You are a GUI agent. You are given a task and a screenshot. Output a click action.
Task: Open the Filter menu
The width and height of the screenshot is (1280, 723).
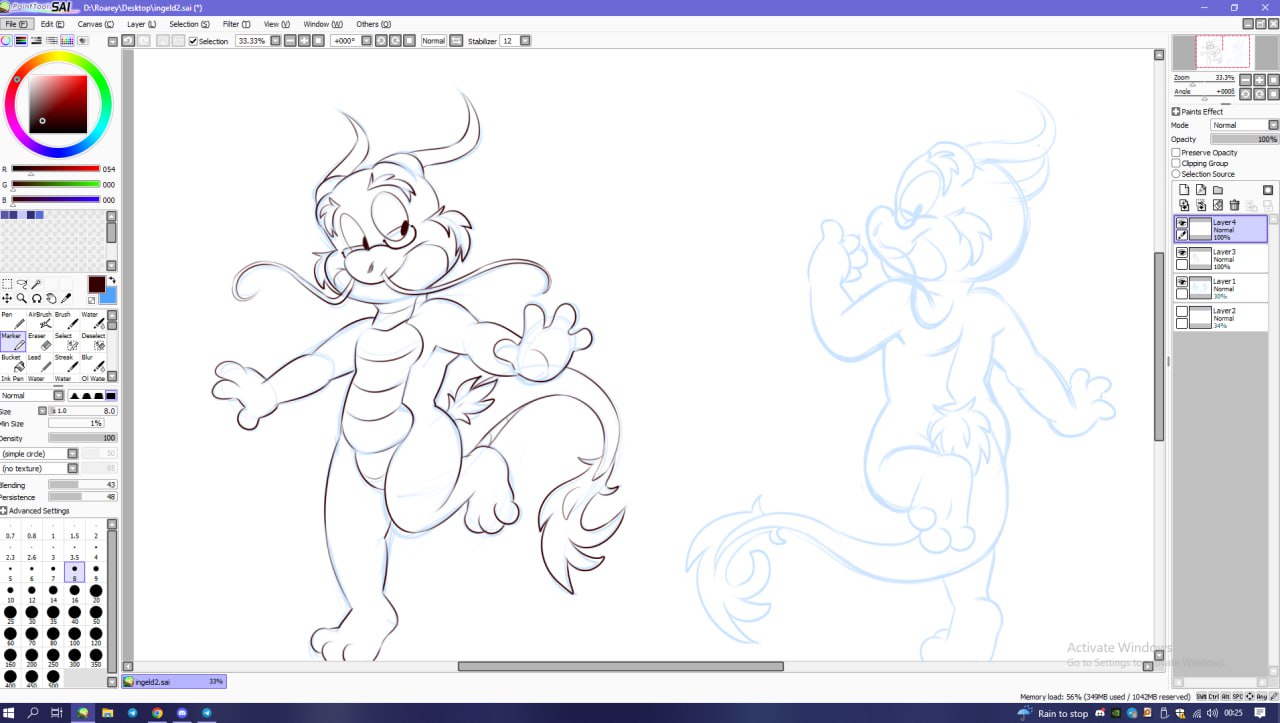pos(237,24)
